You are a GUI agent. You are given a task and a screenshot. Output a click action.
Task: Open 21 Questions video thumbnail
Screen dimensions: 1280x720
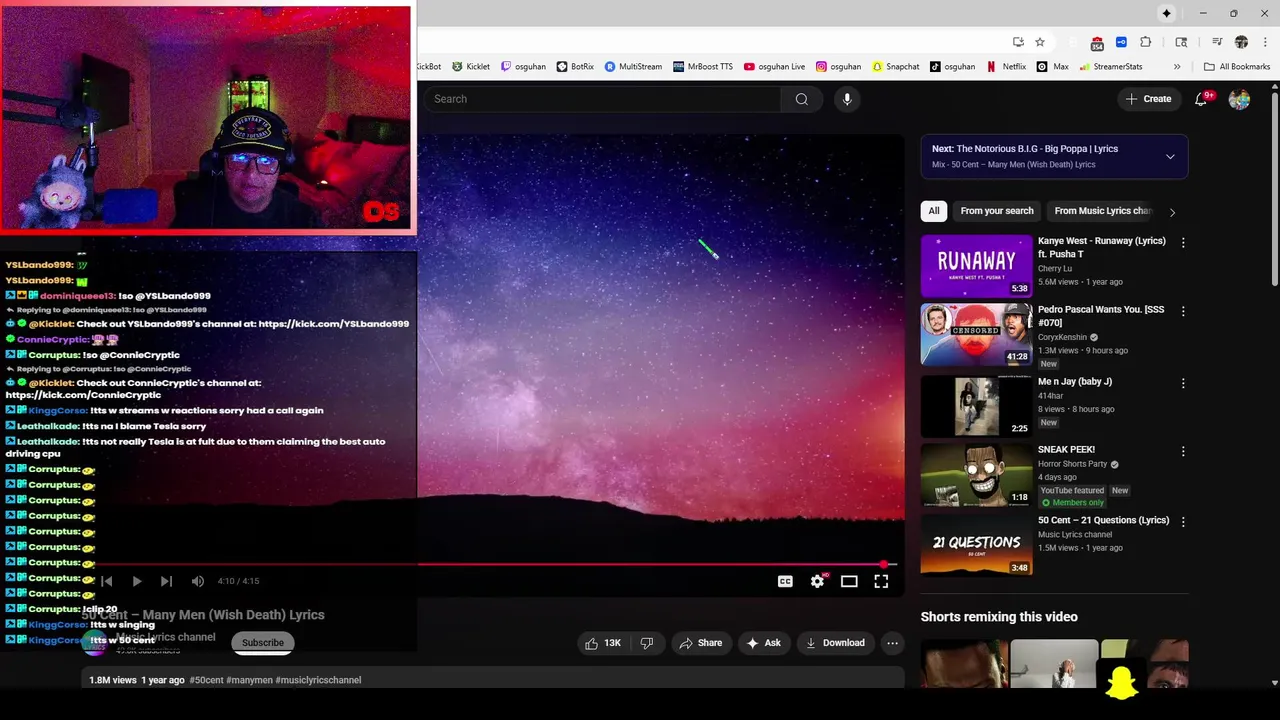976,544
